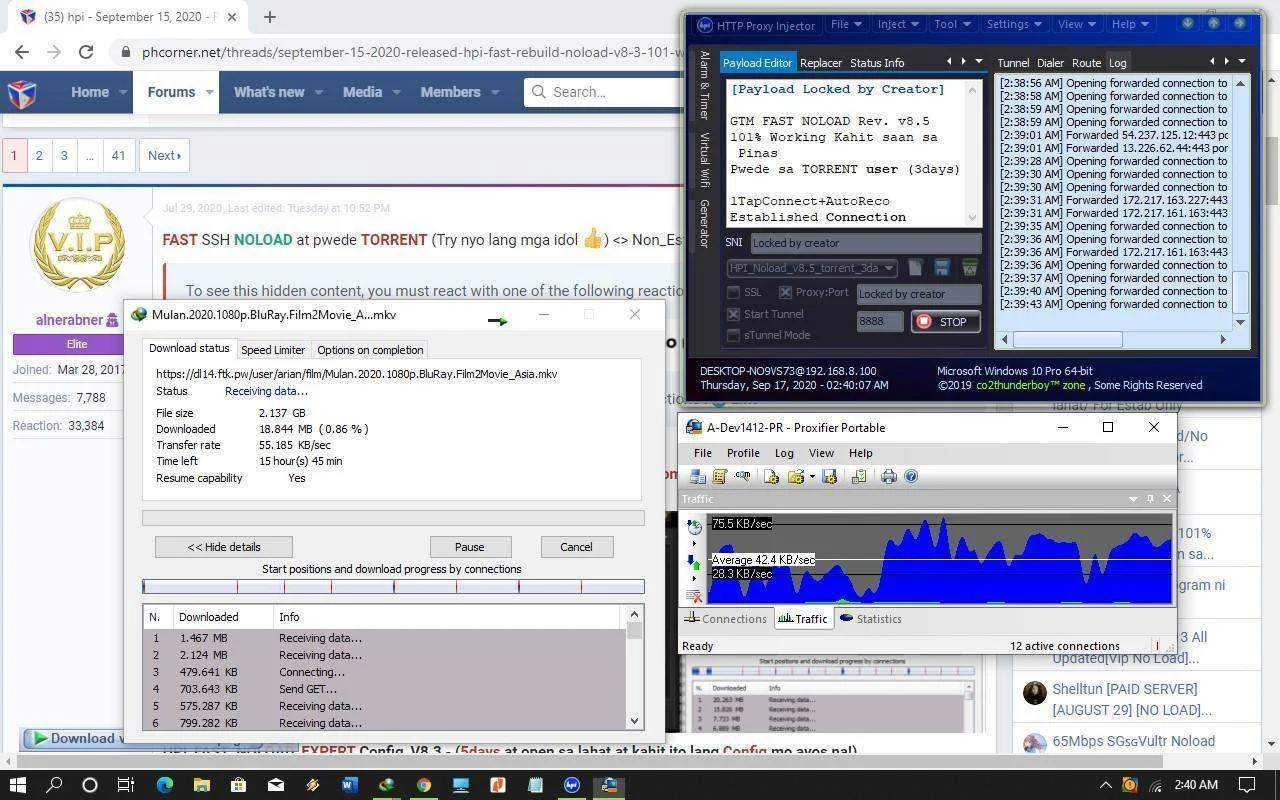The height and width of the screenshot is (800, 1280).
Task: Open File menu dropdown in HTTP Proxy Injector
Action: [846, 24]
